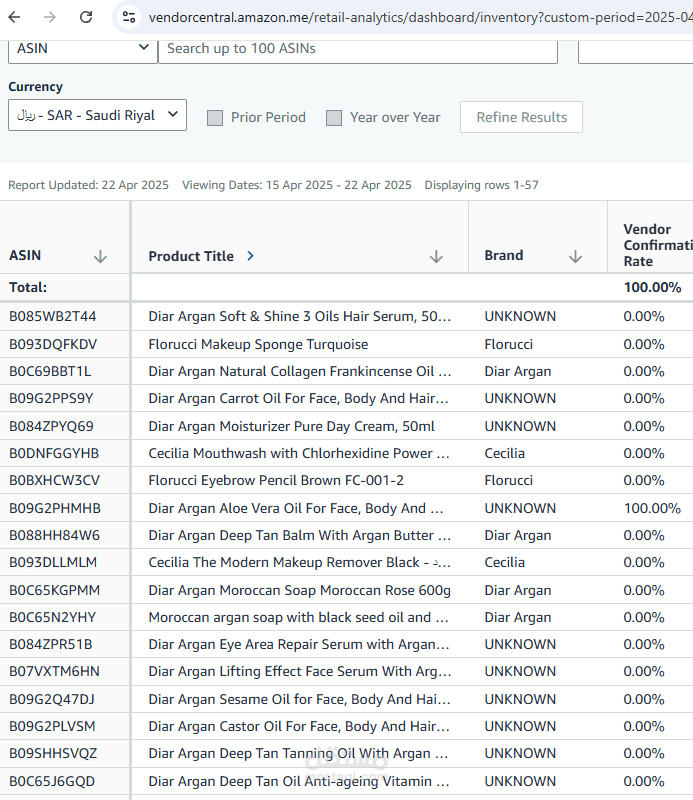Image resolution: width=693 pixels, height=800 pixels.
Task: Select ASIN B09SHHSVQZ
Action: pos(53,754)
